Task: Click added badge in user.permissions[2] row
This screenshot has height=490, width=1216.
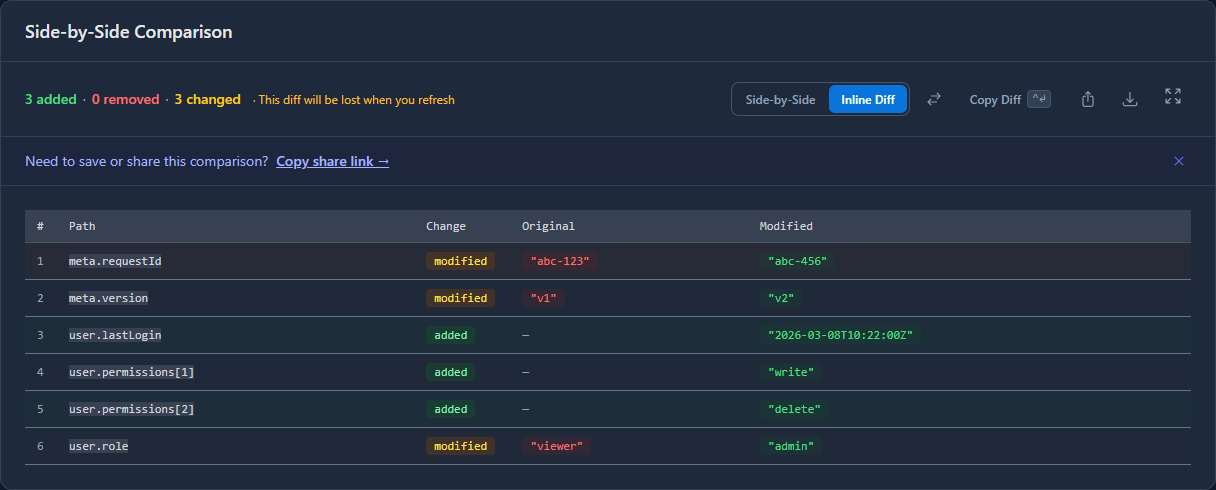Action: [451, 409]
